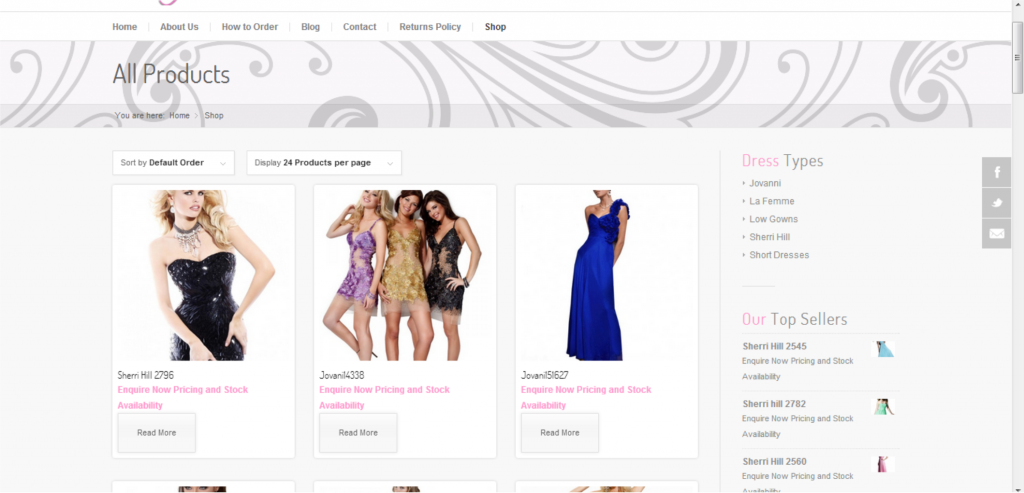
Task: Open the La Femme dress type
Action: click(x=772, y=201)
